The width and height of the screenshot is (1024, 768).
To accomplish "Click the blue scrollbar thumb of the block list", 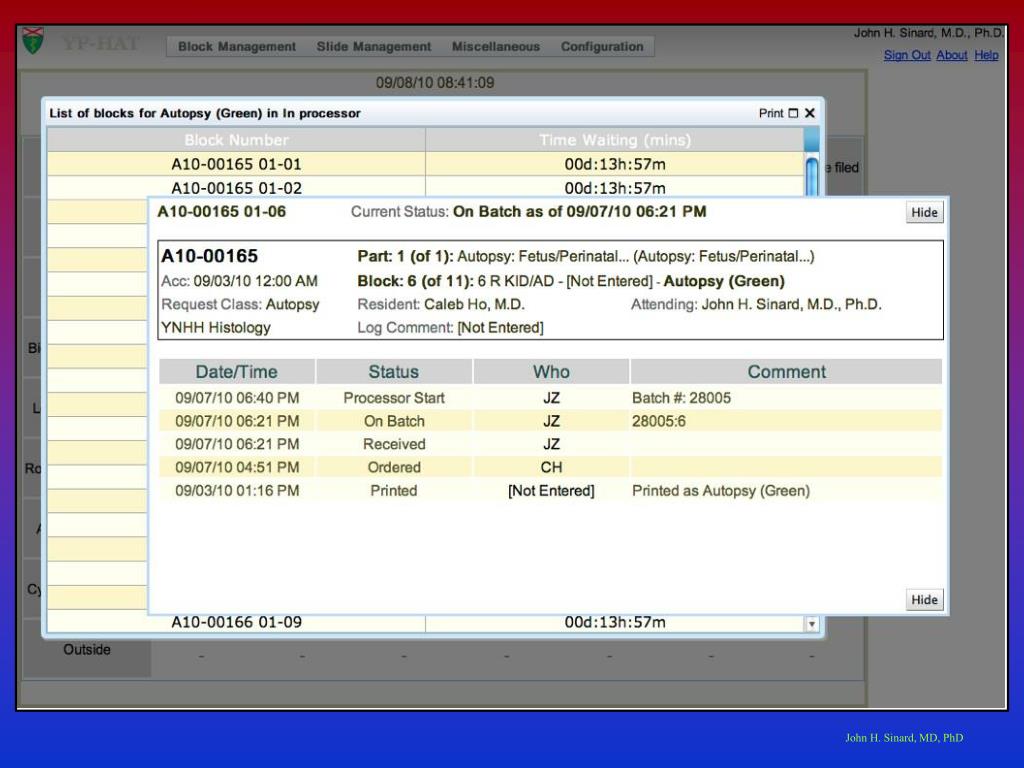I will point(812,176).
